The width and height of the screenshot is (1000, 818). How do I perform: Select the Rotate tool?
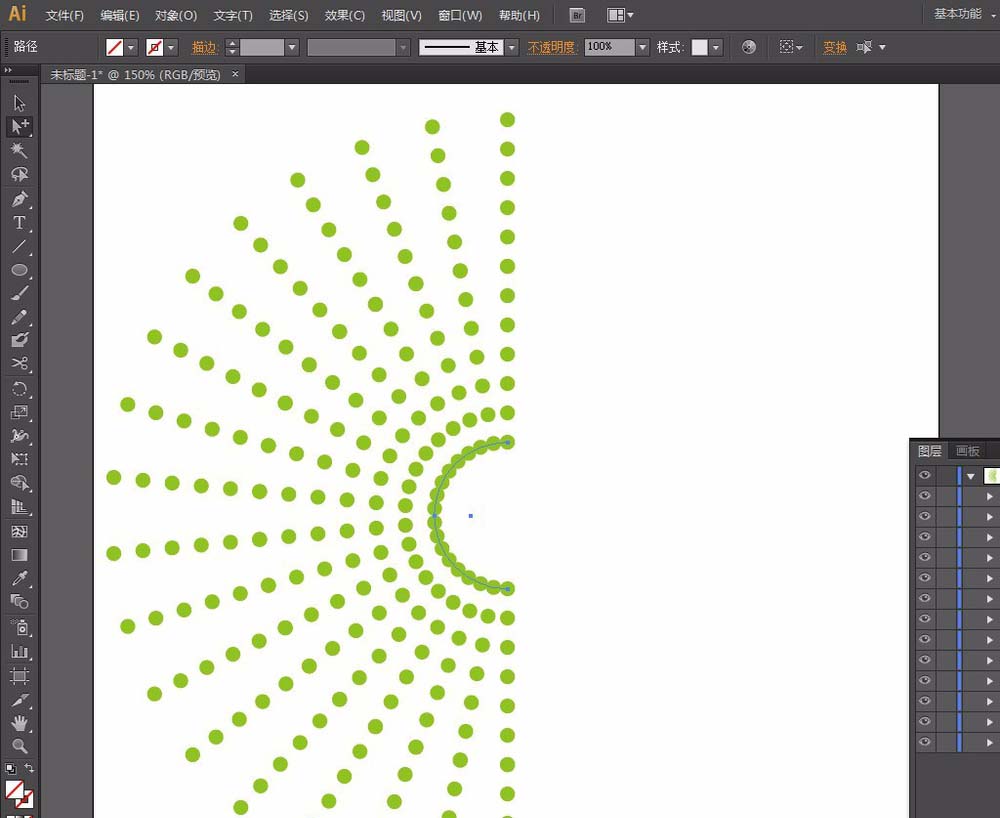coord(19,389)
